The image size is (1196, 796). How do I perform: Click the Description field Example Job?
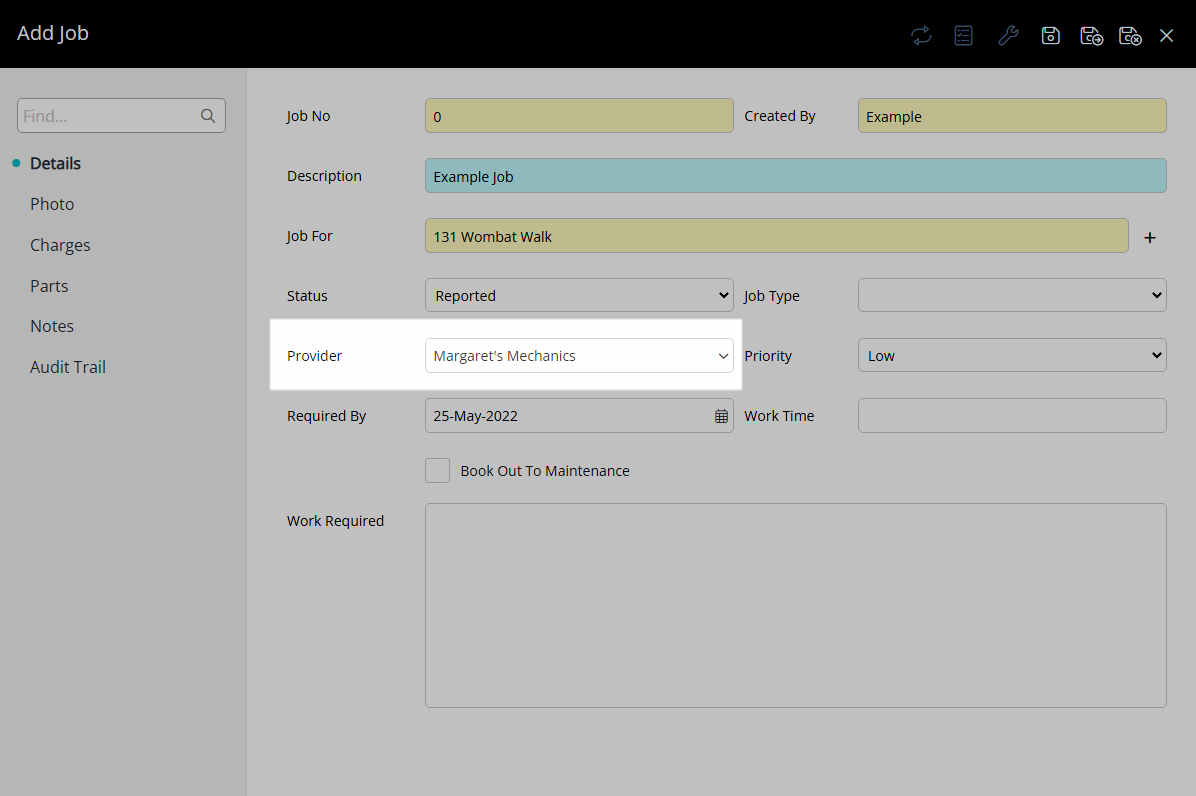pos(796,176)
